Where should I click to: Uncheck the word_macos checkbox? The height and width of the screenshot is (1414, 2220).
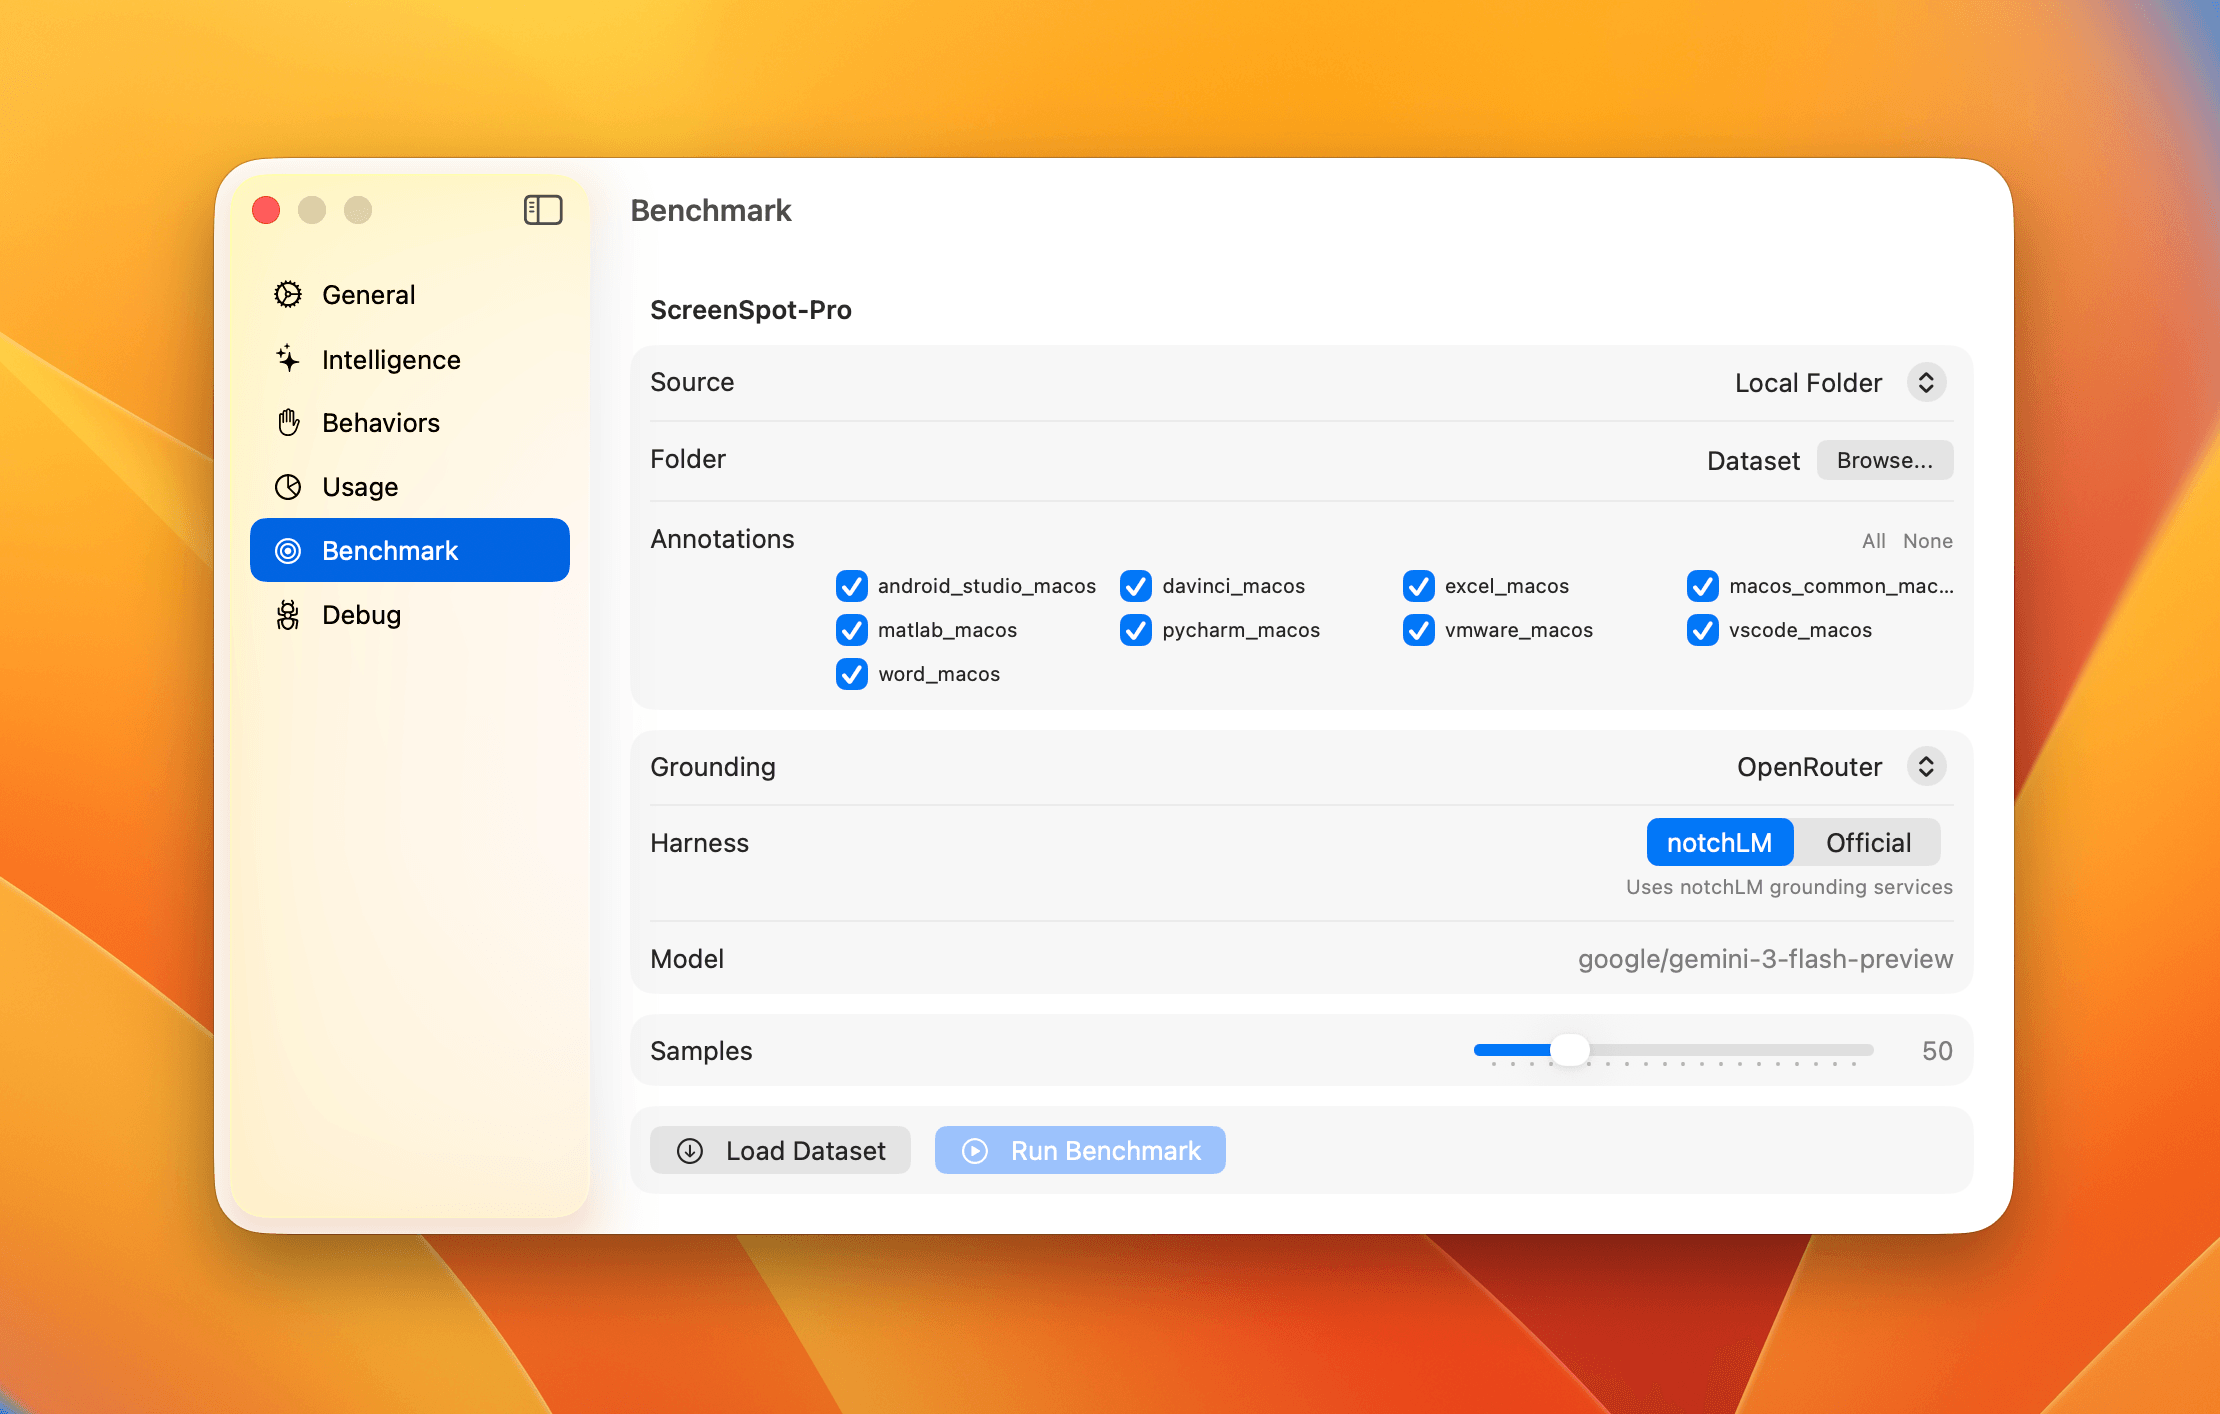[x=852, y=674]
